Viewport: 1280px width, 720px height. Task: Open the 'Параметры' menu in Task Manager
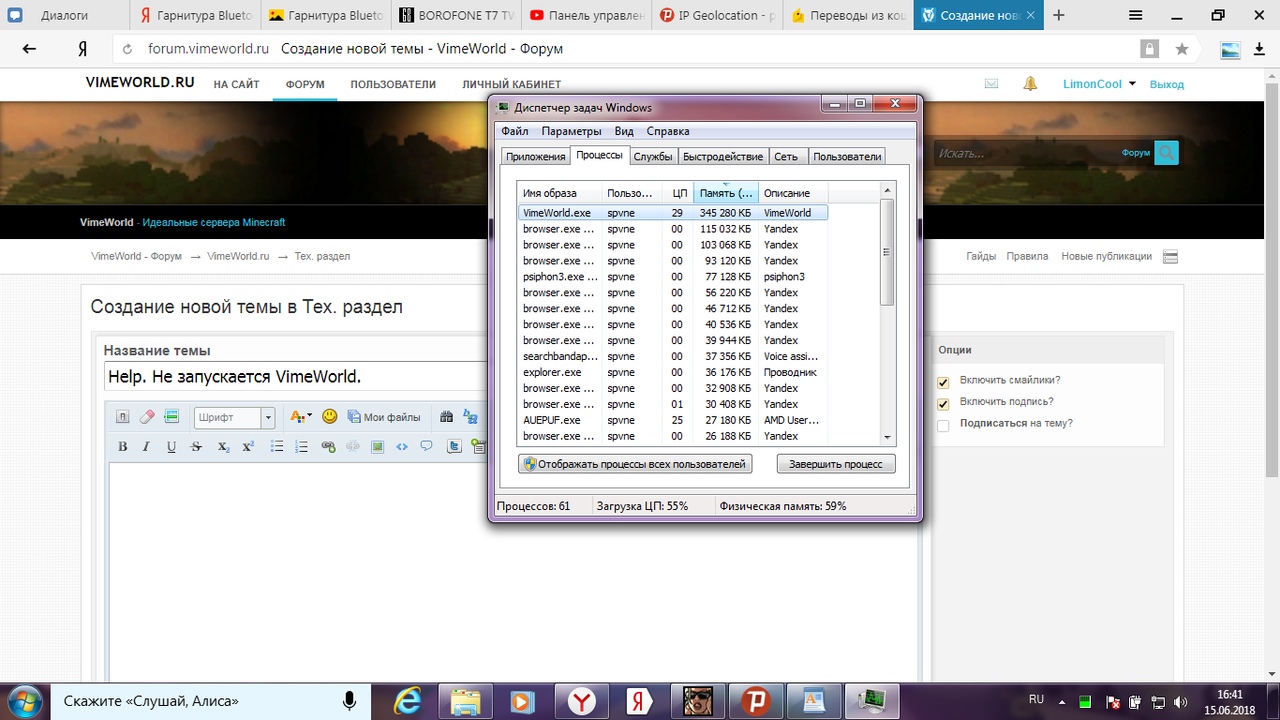point(571,131)
